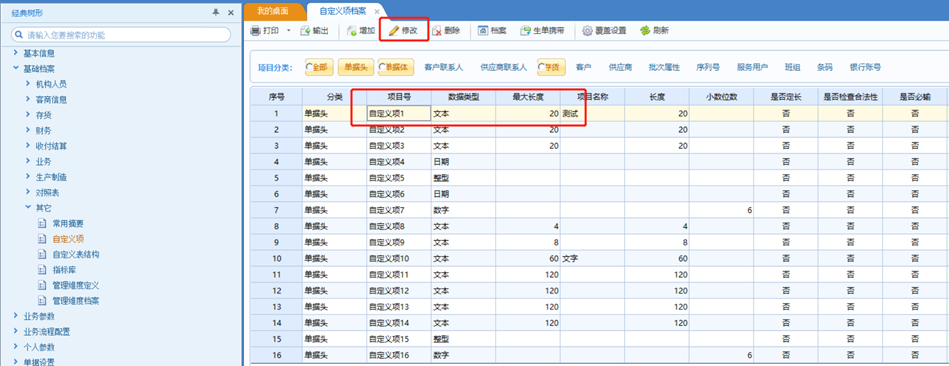The image size is (949, 366).
Task: Click the function search box
Action: 121,35
